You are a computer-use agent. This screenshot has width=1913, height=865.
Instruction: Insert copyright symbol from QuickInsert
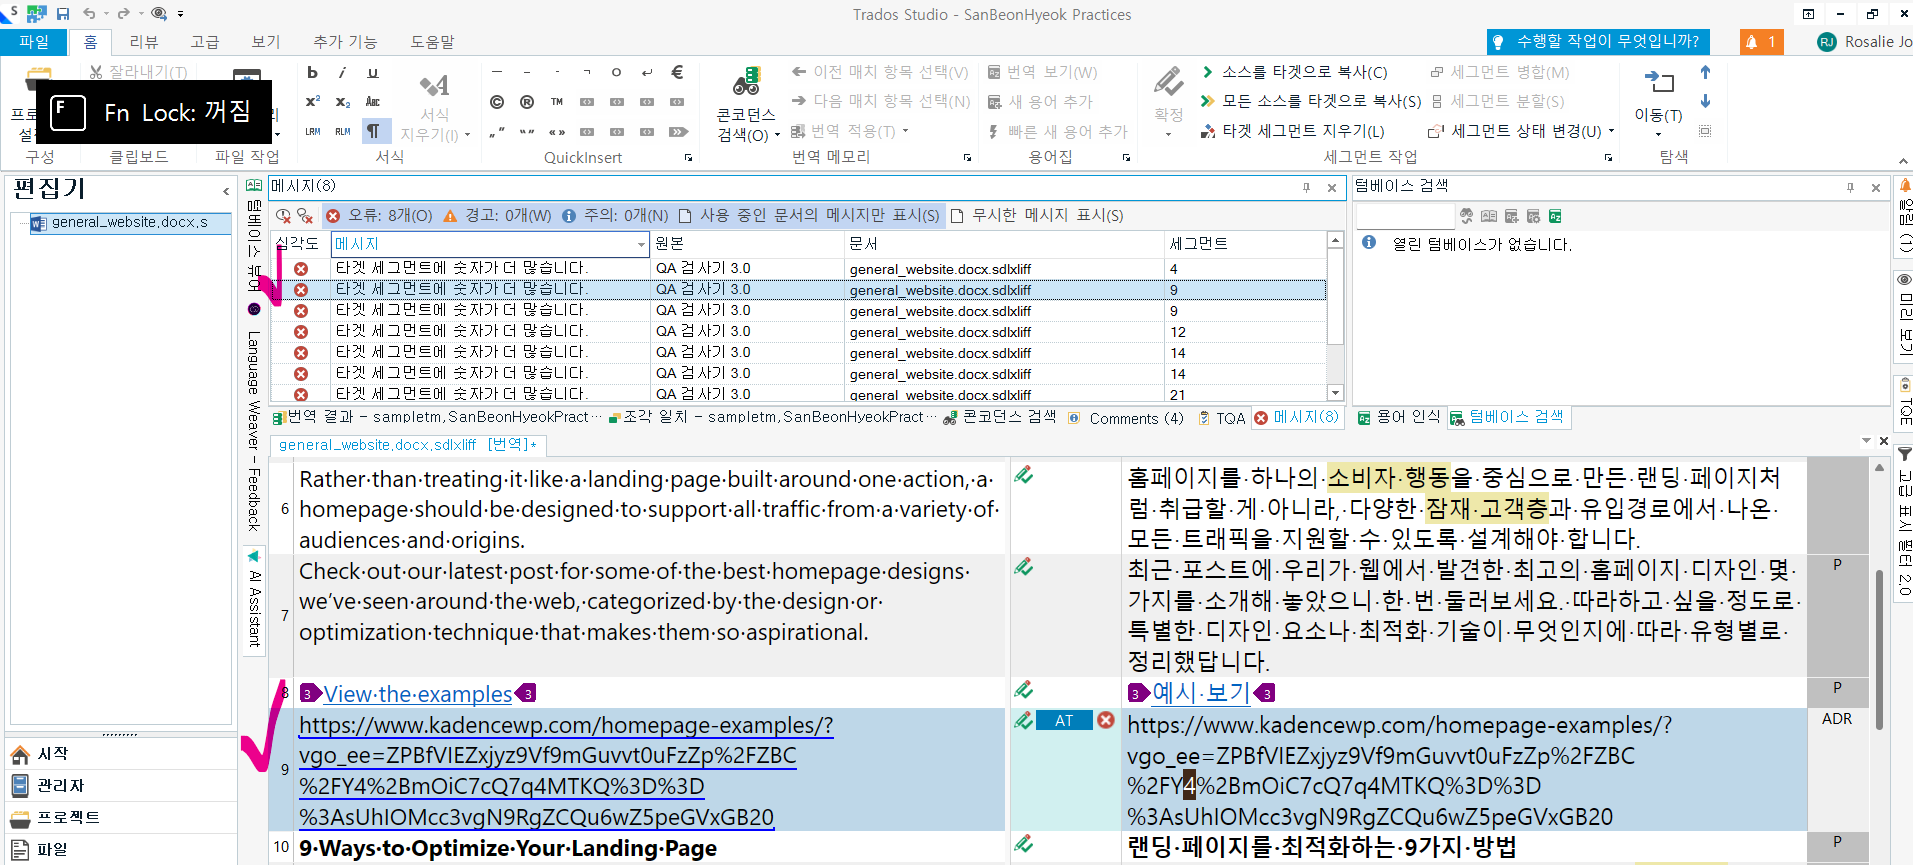coord(497,102)
